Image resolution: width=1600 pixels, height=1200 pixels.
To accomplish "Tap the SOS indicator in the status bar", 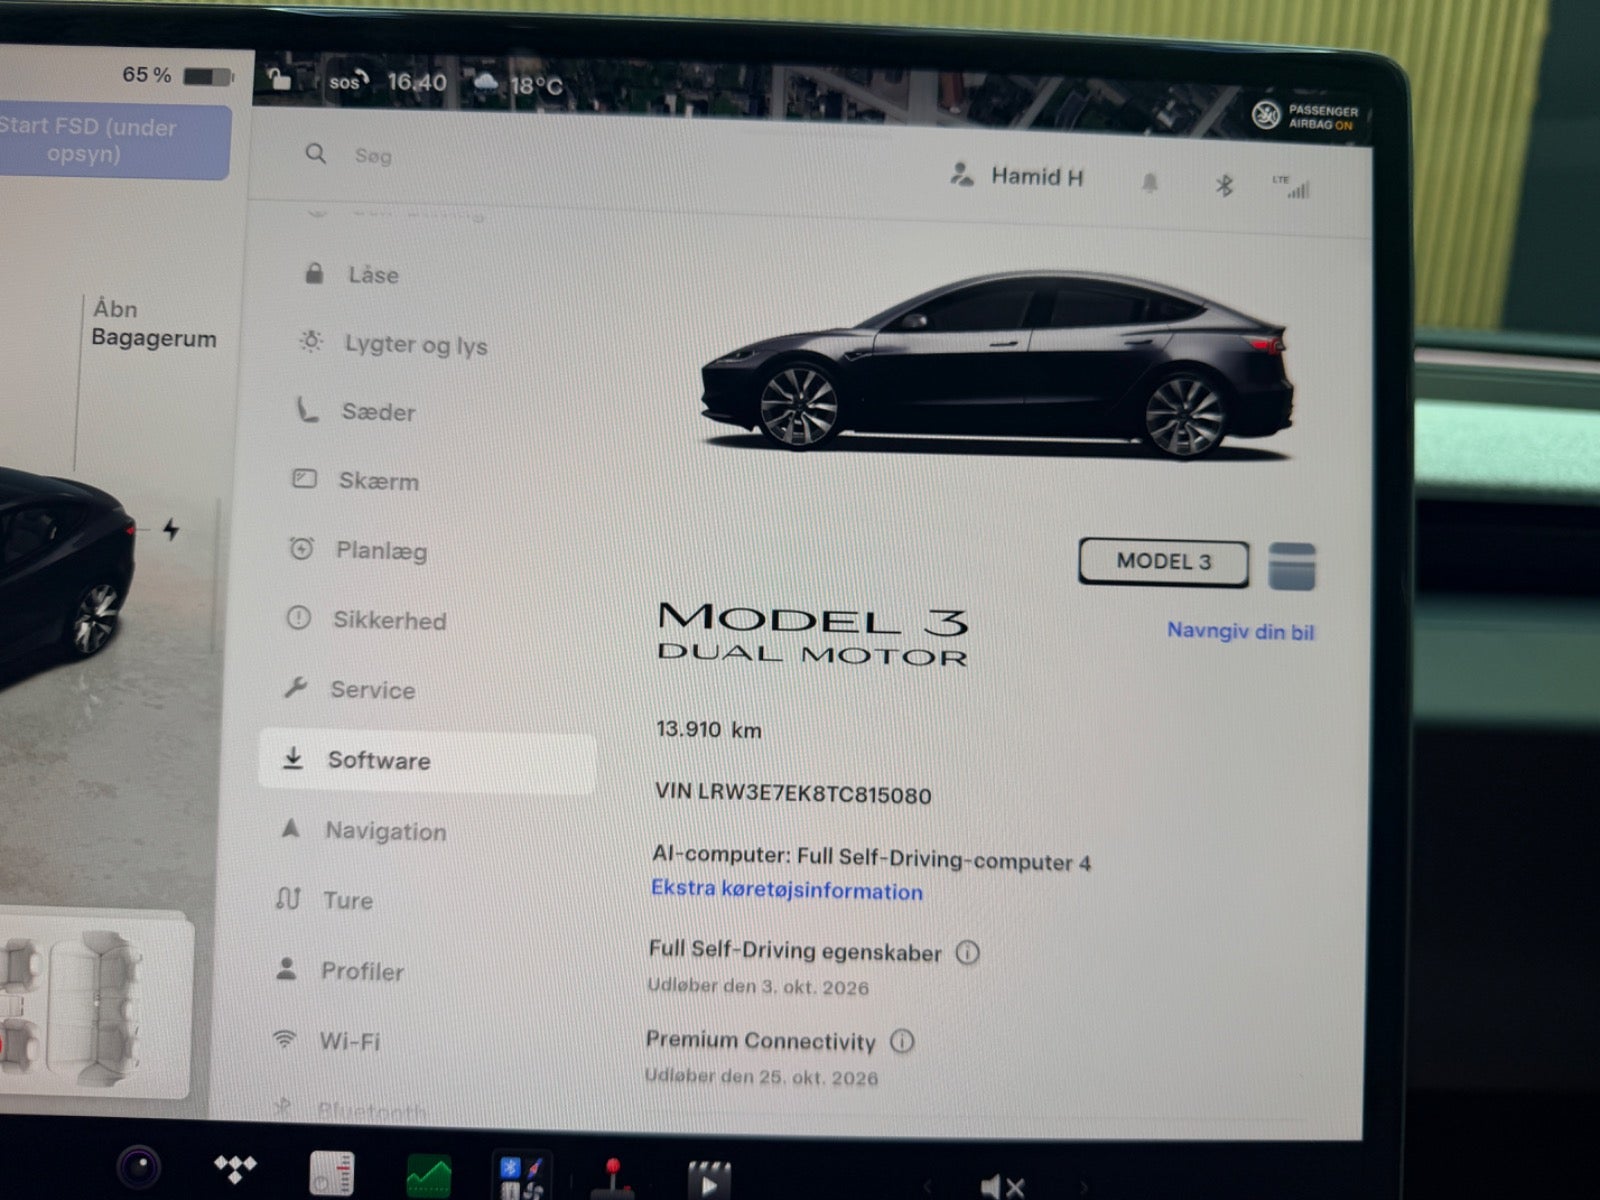I will tap(349, 81).
